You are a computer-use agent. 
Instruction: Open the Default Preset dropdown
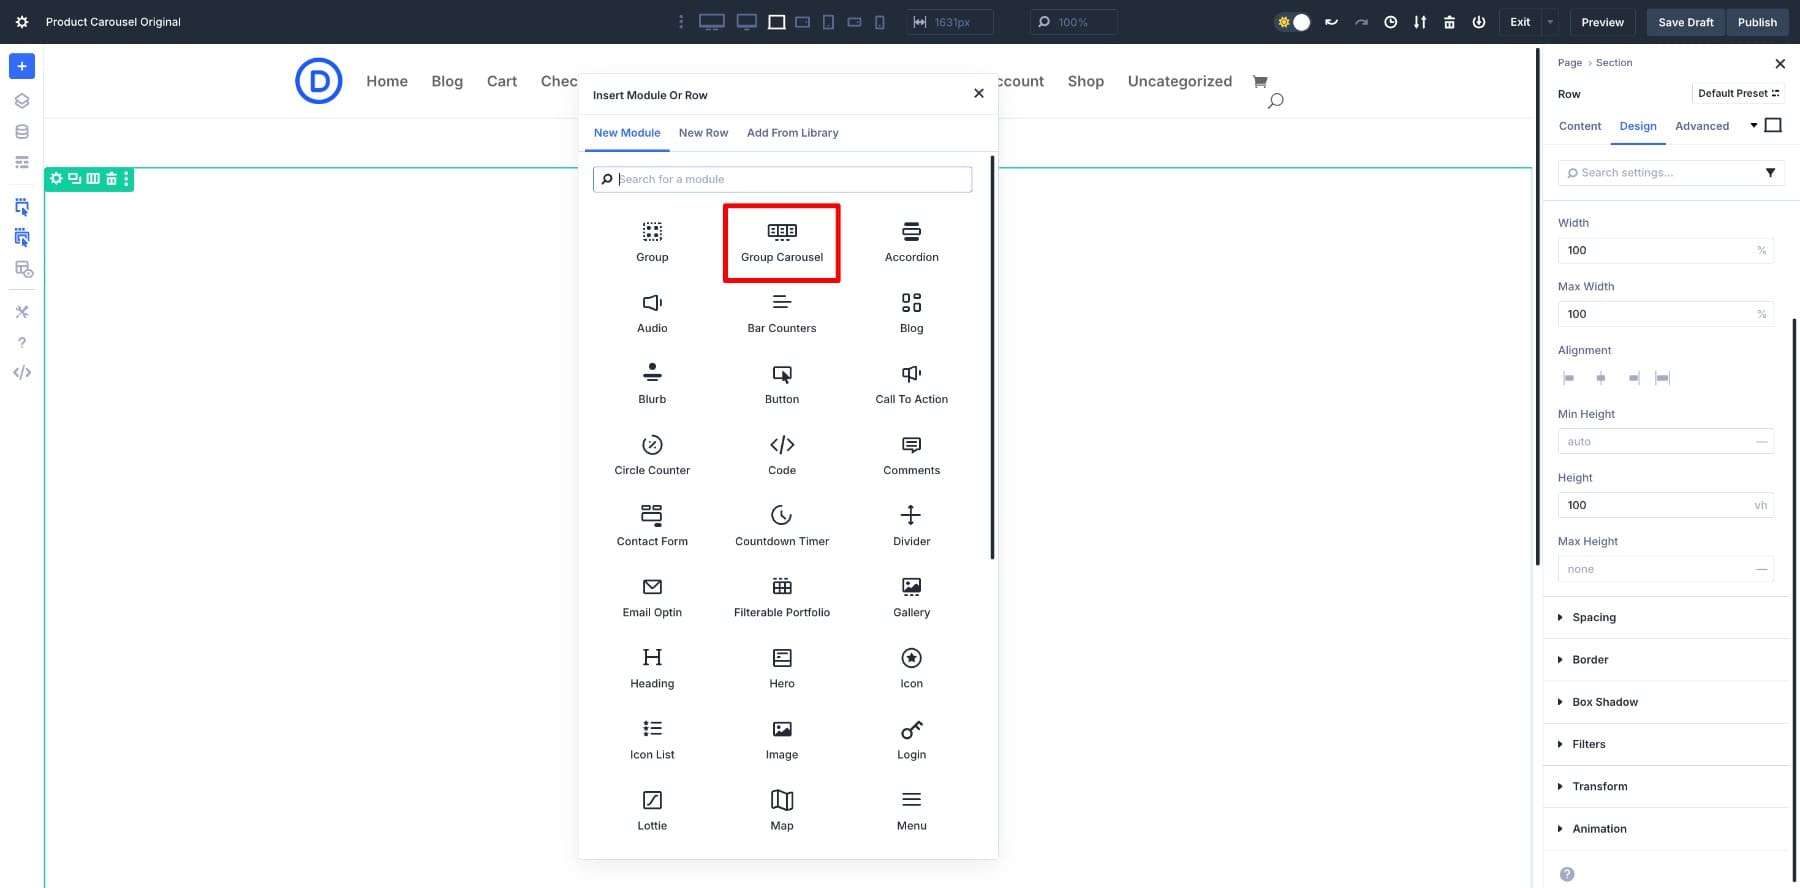coord(1738,93)
